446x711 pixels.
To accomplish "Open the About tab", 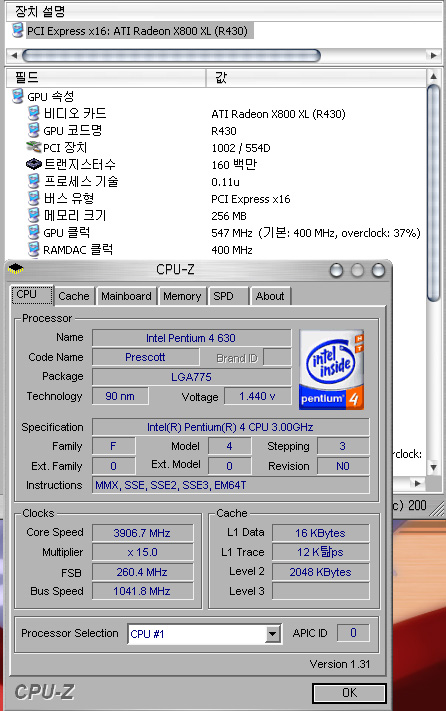I will tap(270, 296).
